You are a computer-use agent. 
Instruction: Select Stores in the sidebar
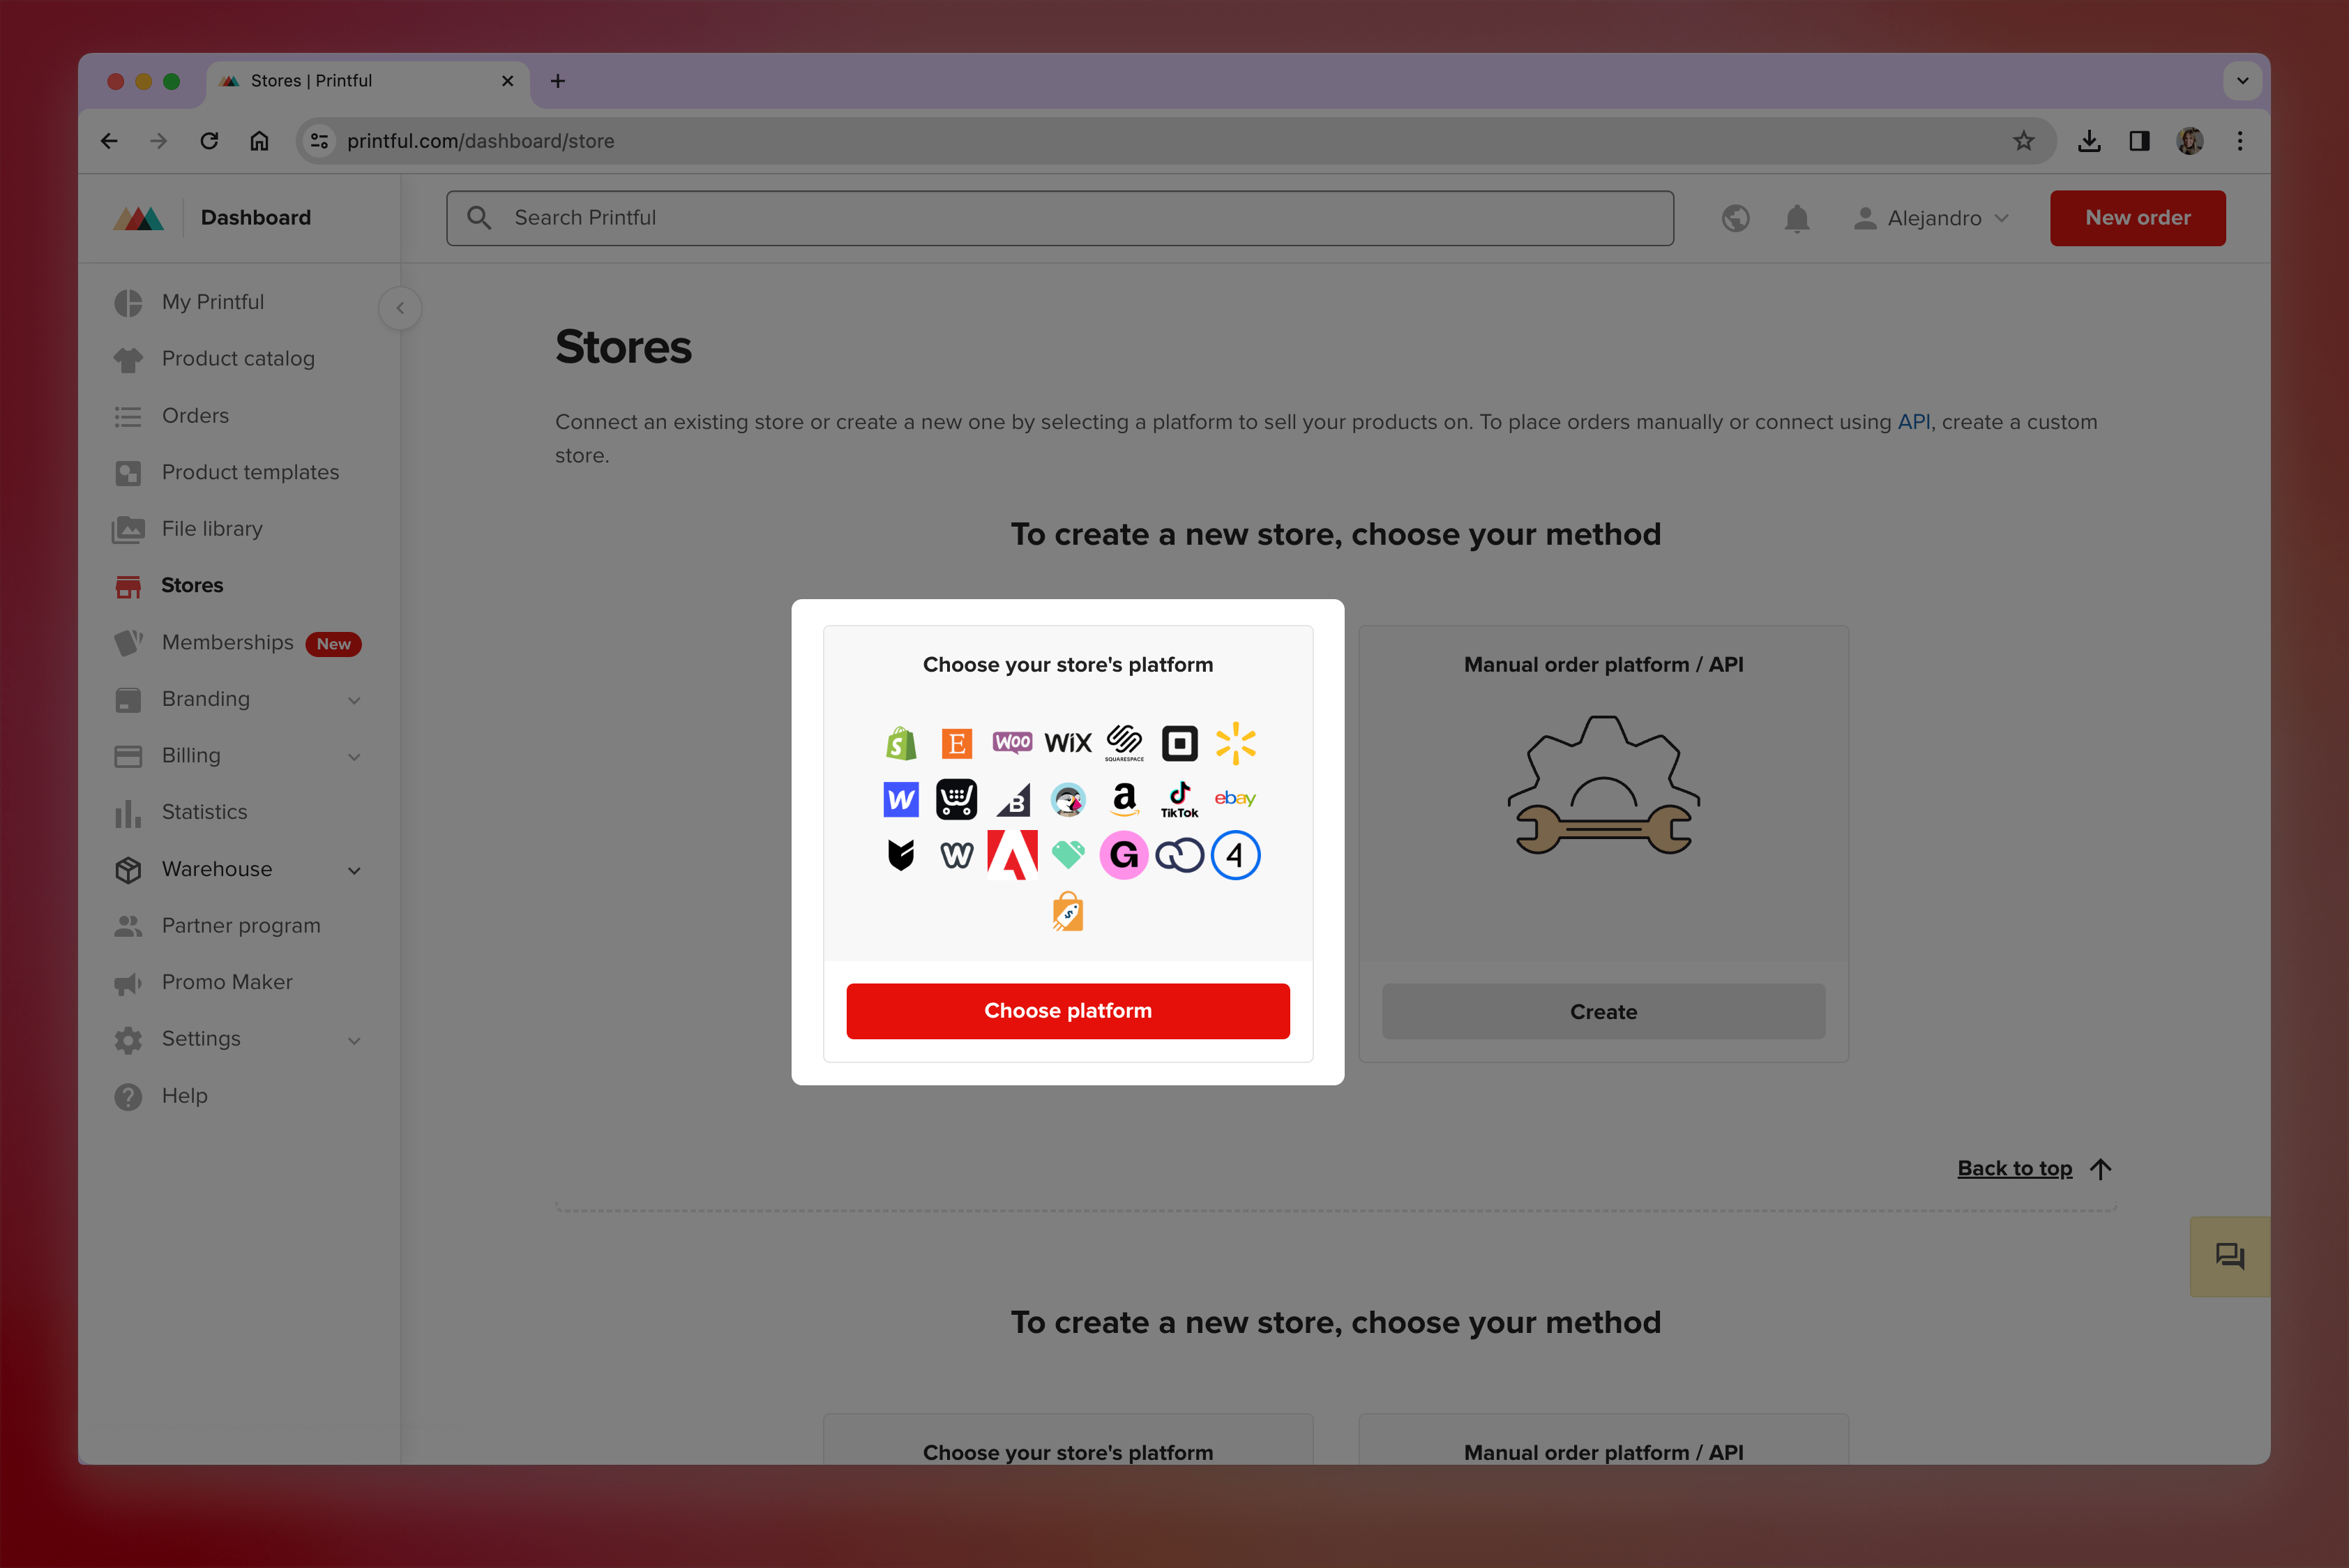point(192,585)
